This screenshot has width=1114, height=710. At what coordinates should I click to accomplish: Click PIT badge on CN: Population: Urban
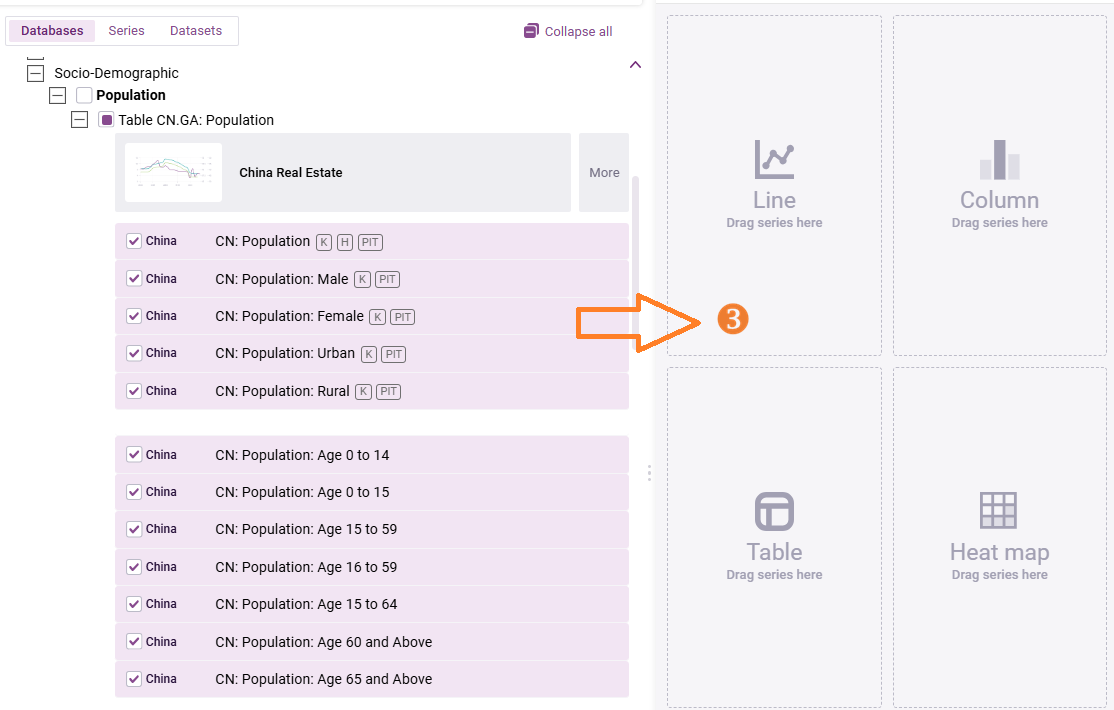pyautogui.click(x=393, y=354)
